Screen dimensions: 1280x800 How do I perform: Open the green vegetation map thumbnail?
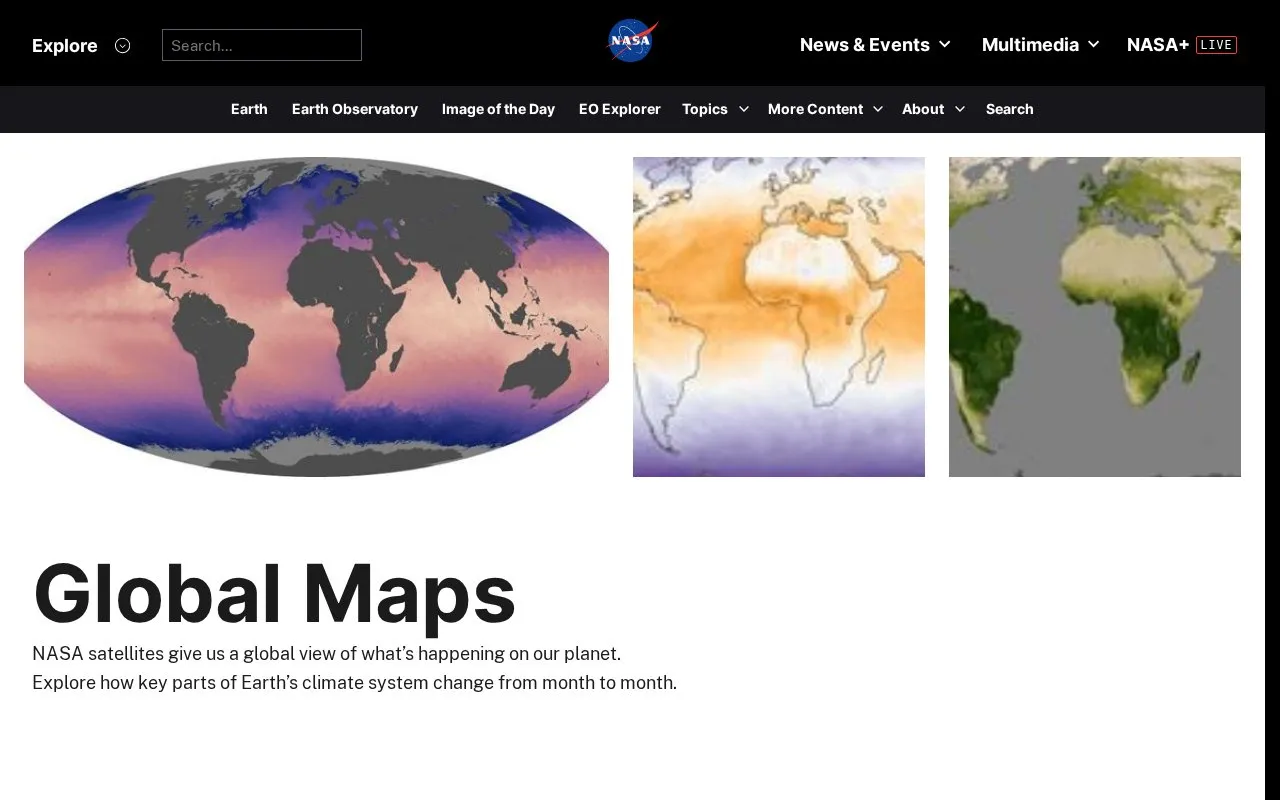(x=1095, y=317)
